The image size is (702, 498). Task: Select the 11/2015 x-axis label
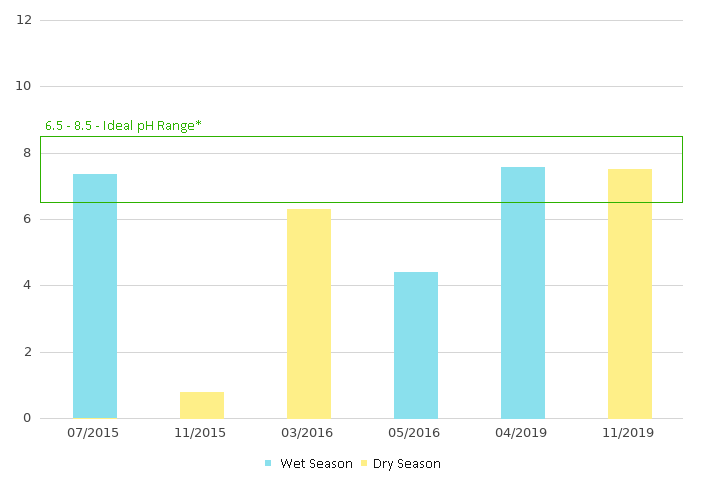tap(202, 433)
